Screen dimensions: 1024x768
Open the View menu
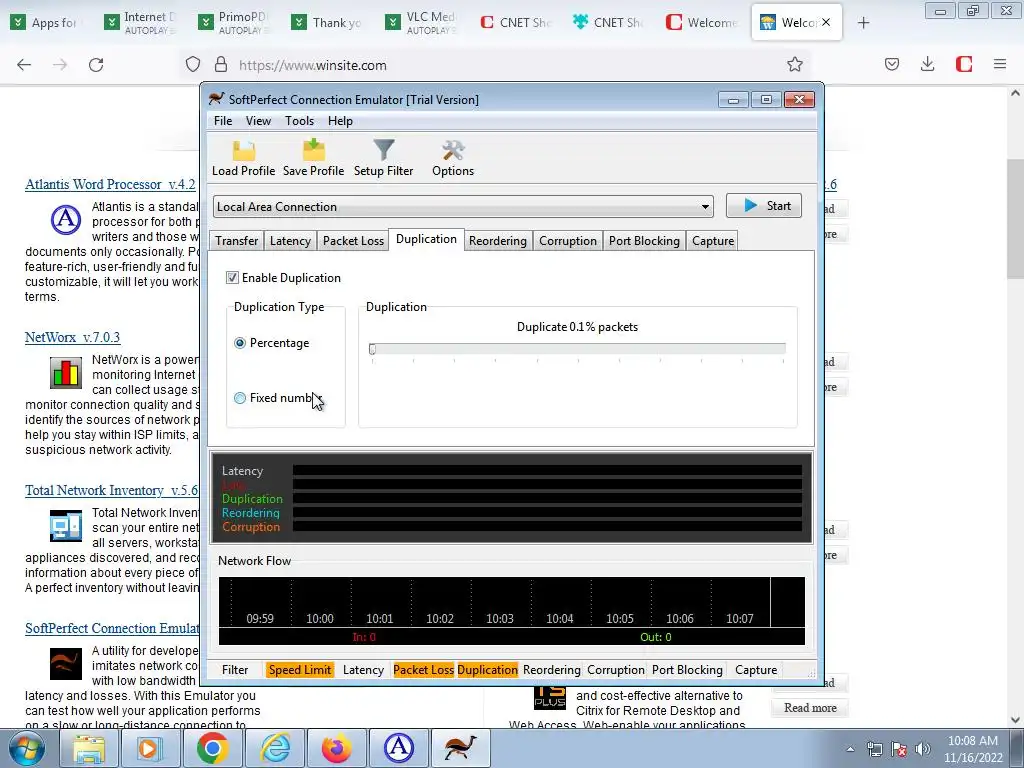click(258, 121)
